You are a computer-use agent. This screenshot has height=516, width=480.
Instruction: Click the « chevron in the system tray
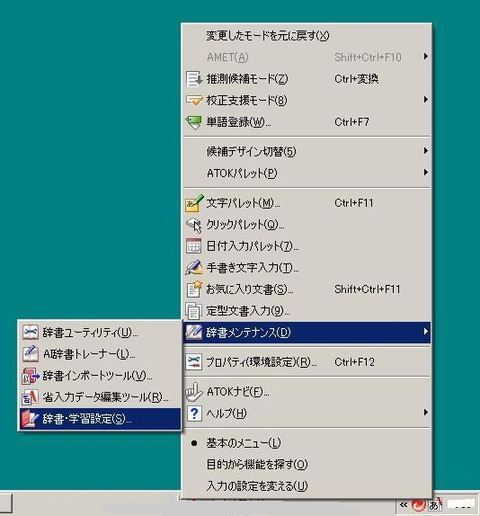click(404, 505)
